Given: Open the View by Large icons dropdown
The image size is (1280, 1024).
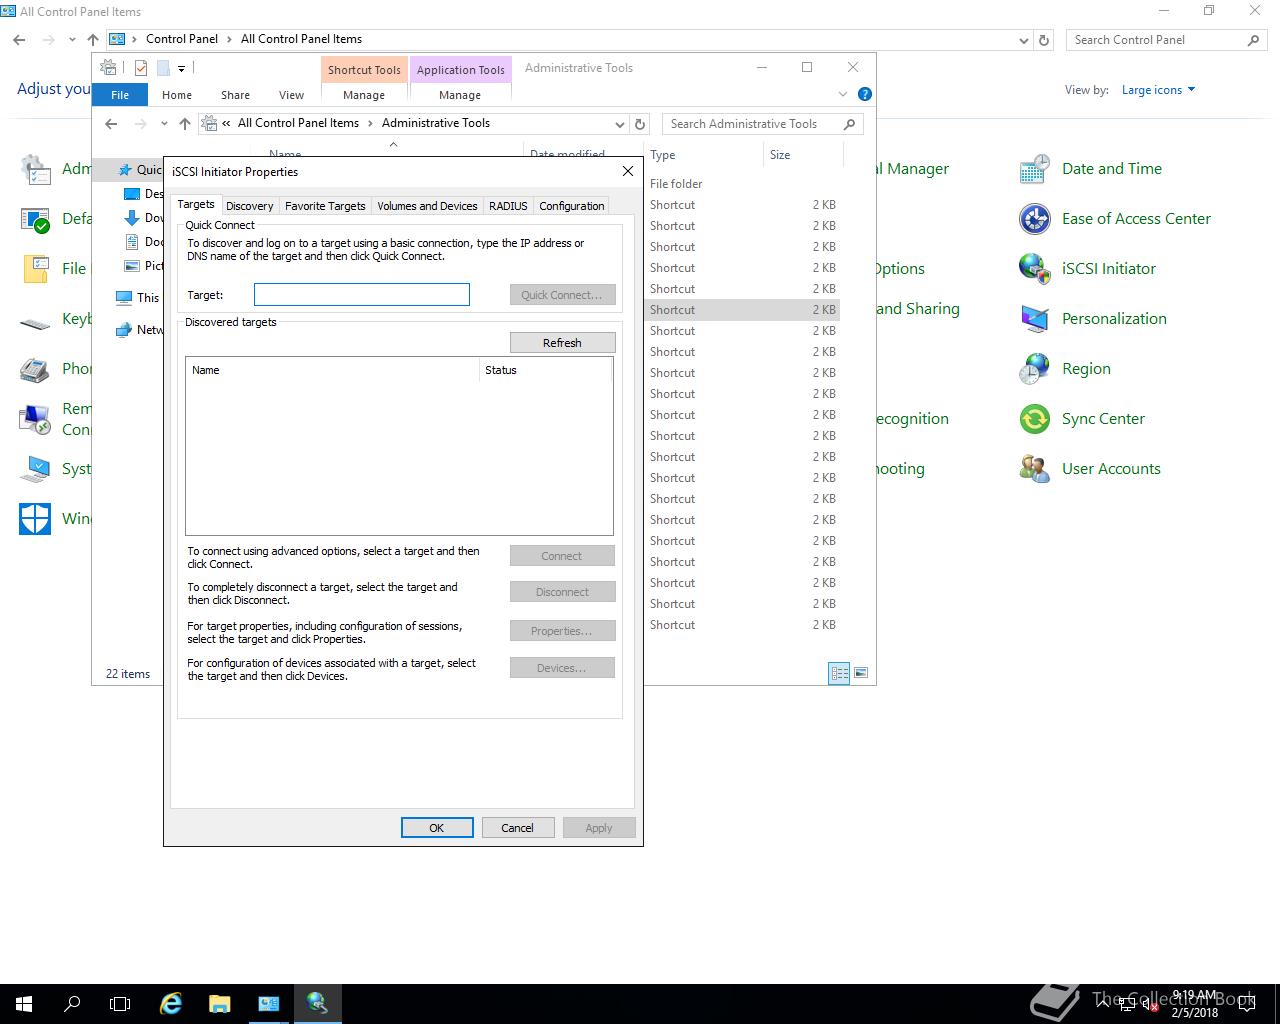Looking at the screenshot, I should pos(1158,90).
